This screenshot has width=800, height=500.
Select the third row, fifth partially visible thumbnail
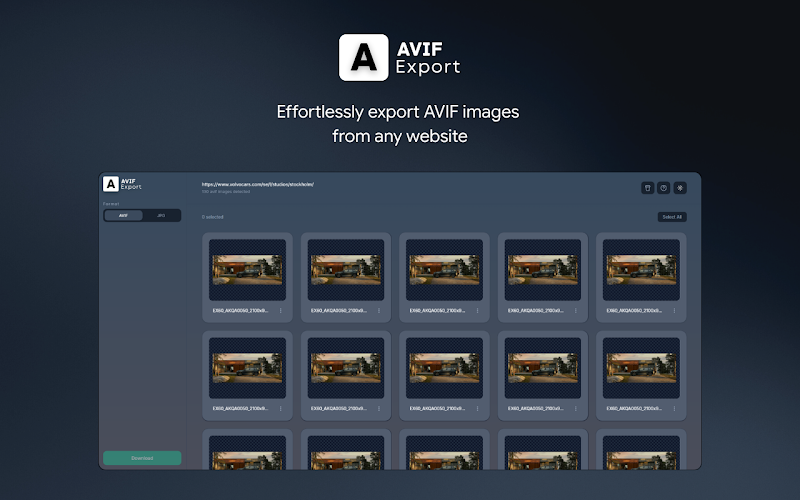(641, 453)
